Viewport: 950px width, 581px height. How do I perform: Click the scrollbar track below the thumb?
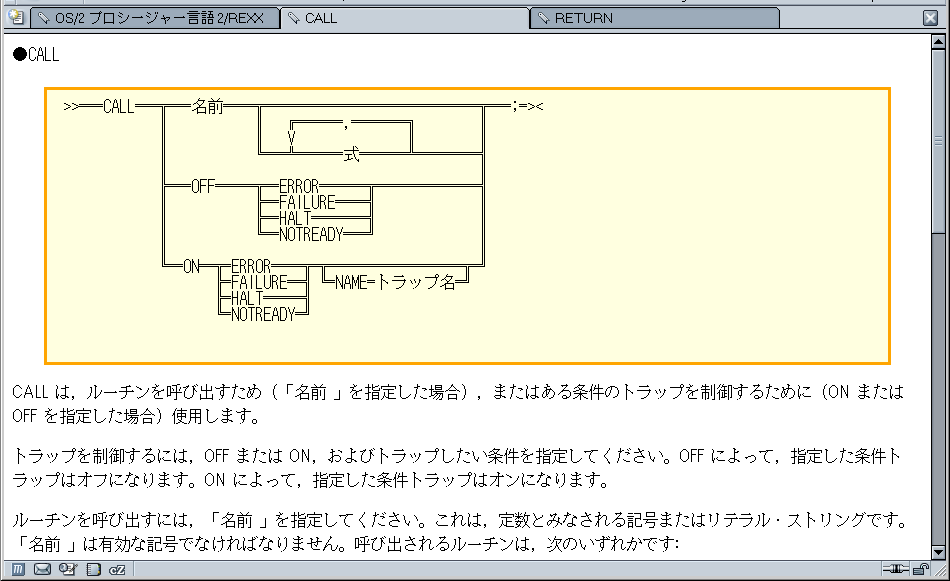tap(939, 400)
